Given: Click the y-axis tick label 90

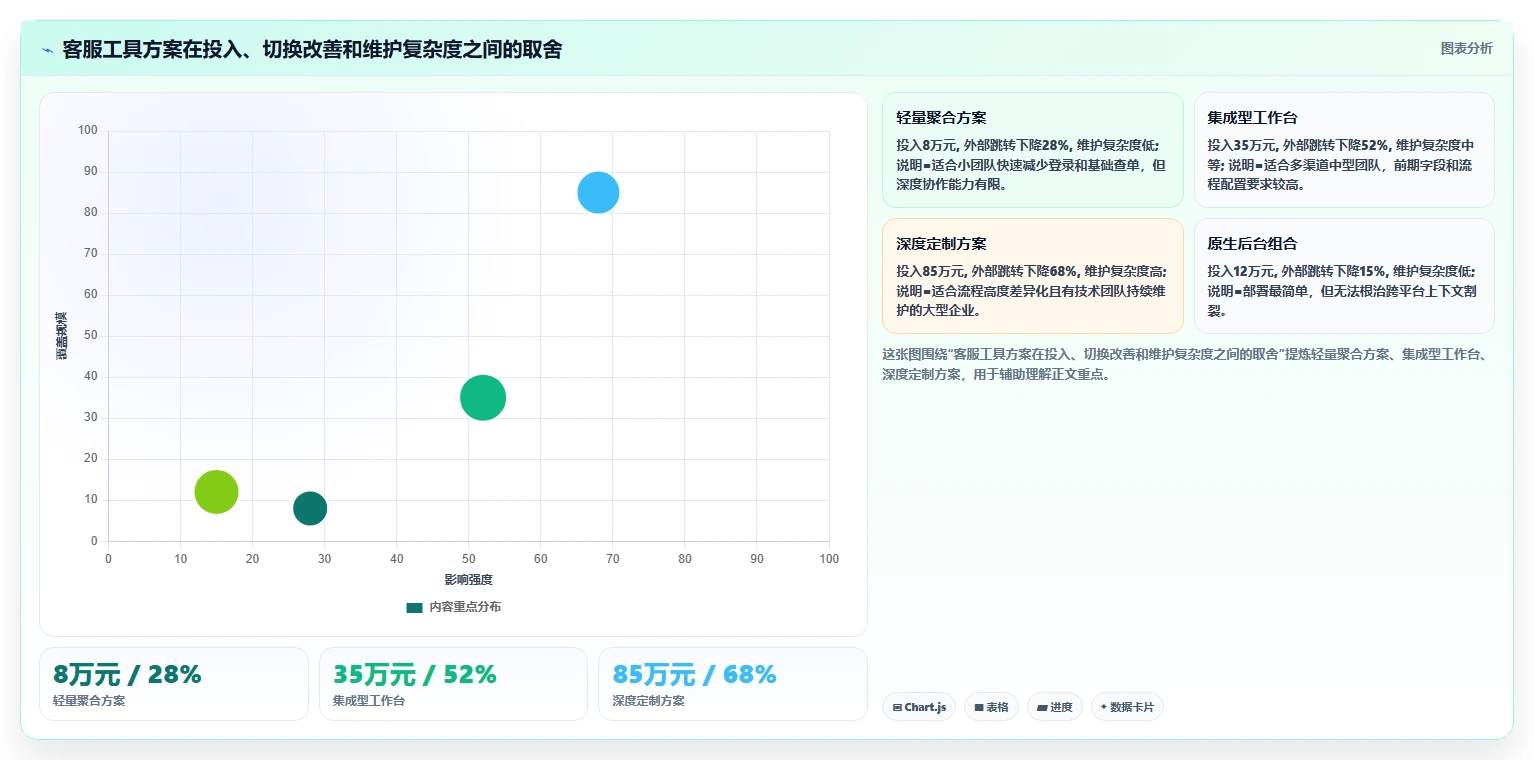Looking at the screenshot, I should pos(91,171).
